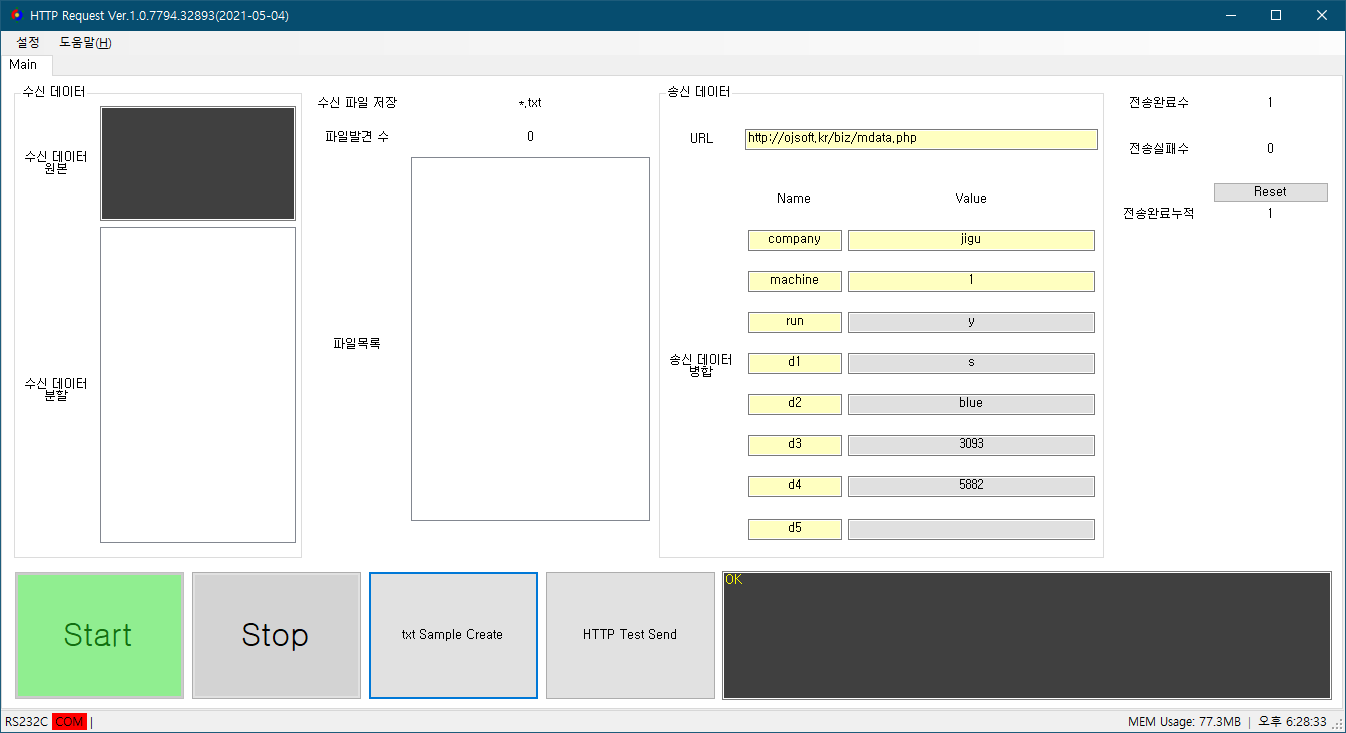Maximize the HTTP Request window

click(x=1276, y=15)
